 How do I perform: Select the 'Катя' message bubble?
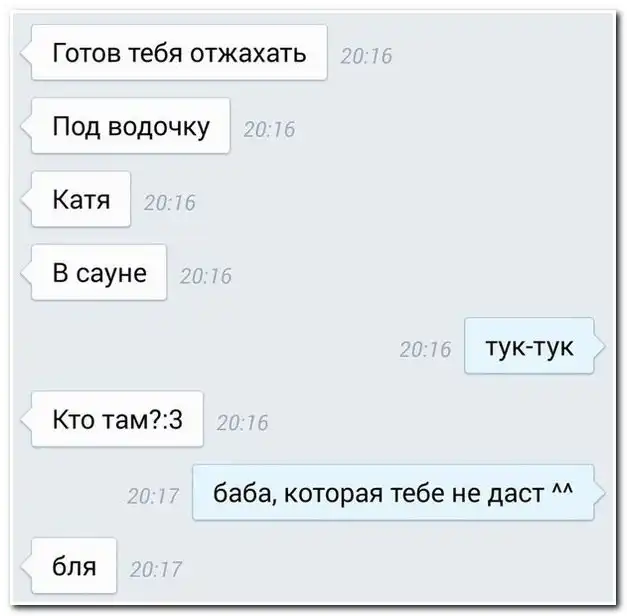pos(81,199)
